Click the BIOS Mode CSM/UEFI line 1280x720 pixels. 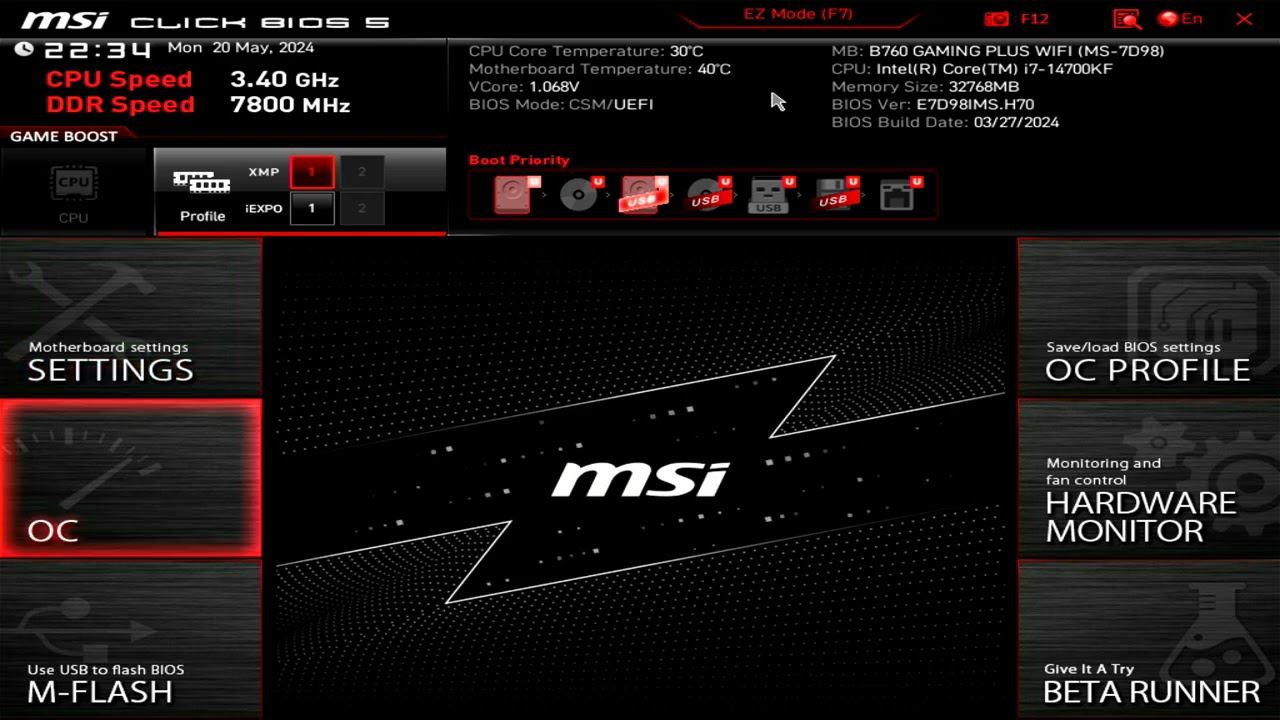[561, 104]
